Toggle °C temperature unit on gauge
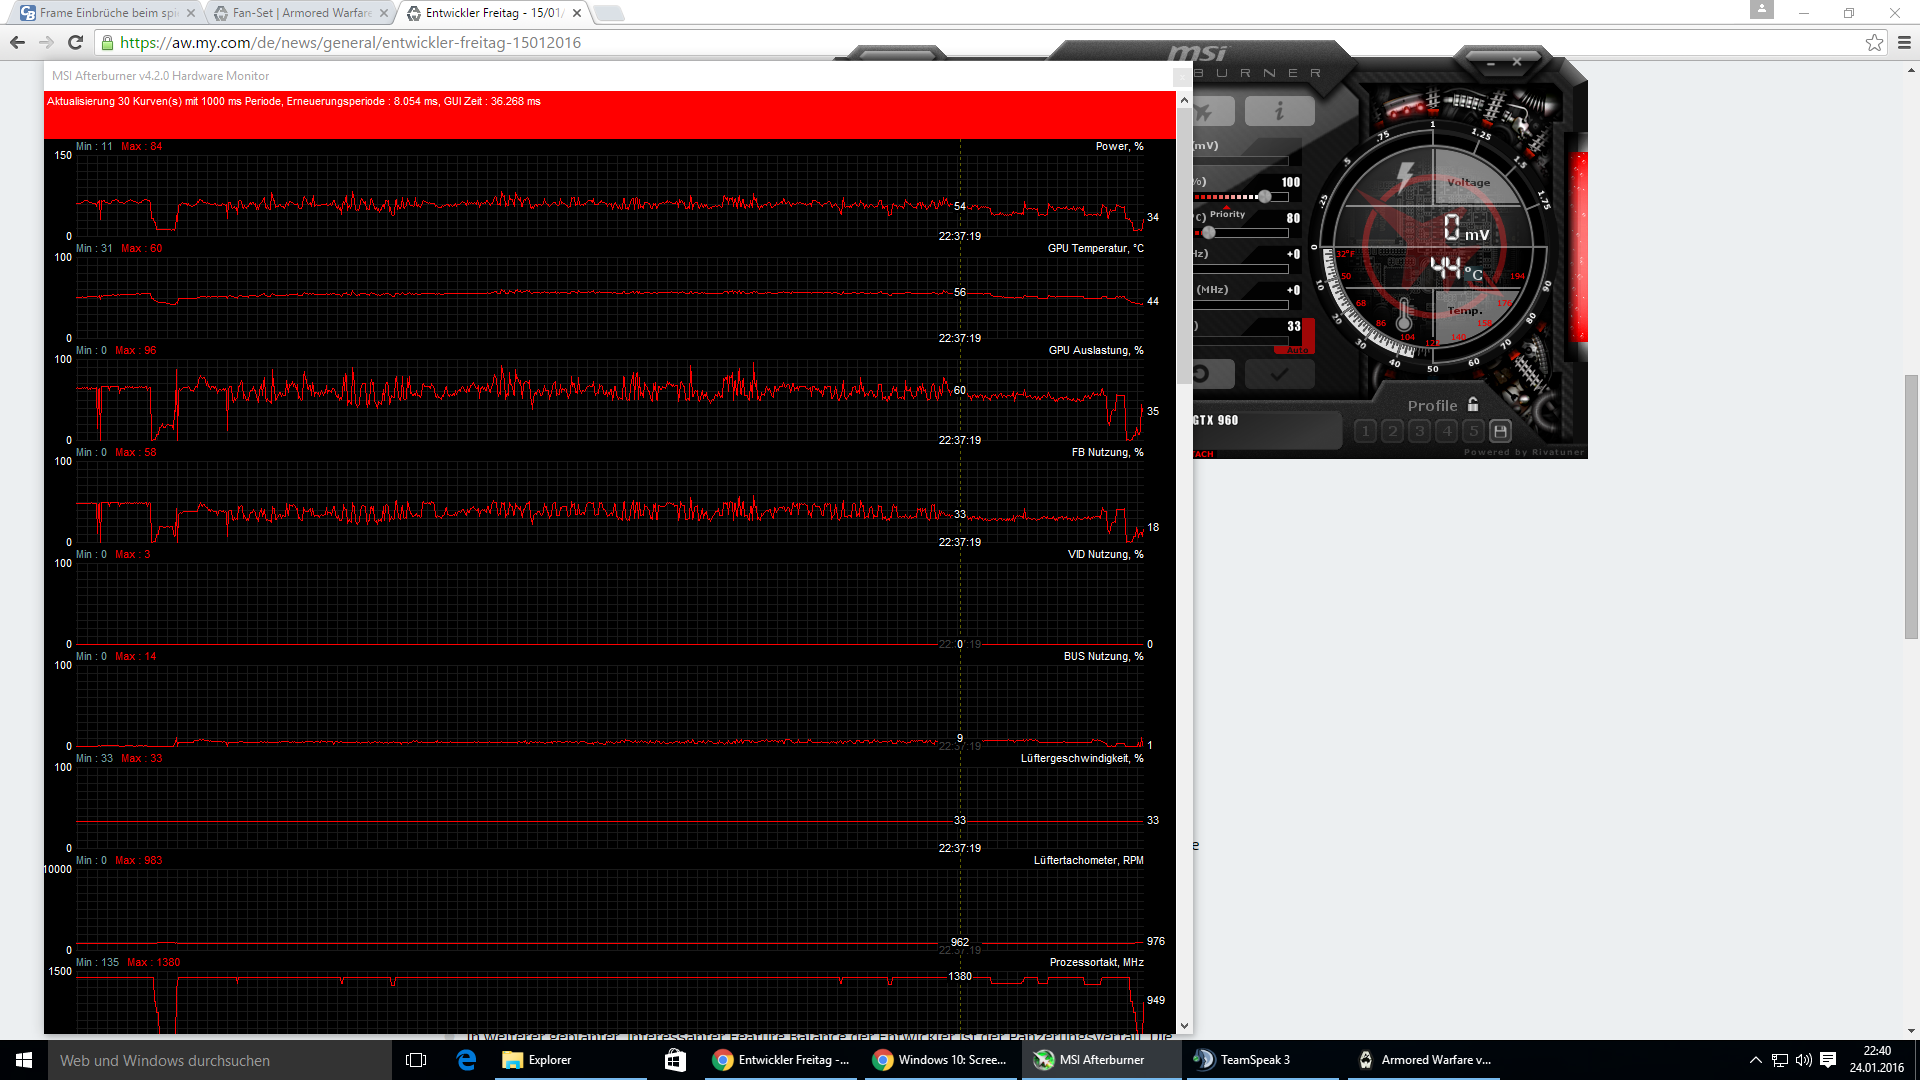The height and width of the screenshot is (1080, 1920). (x=1474, y=274)
